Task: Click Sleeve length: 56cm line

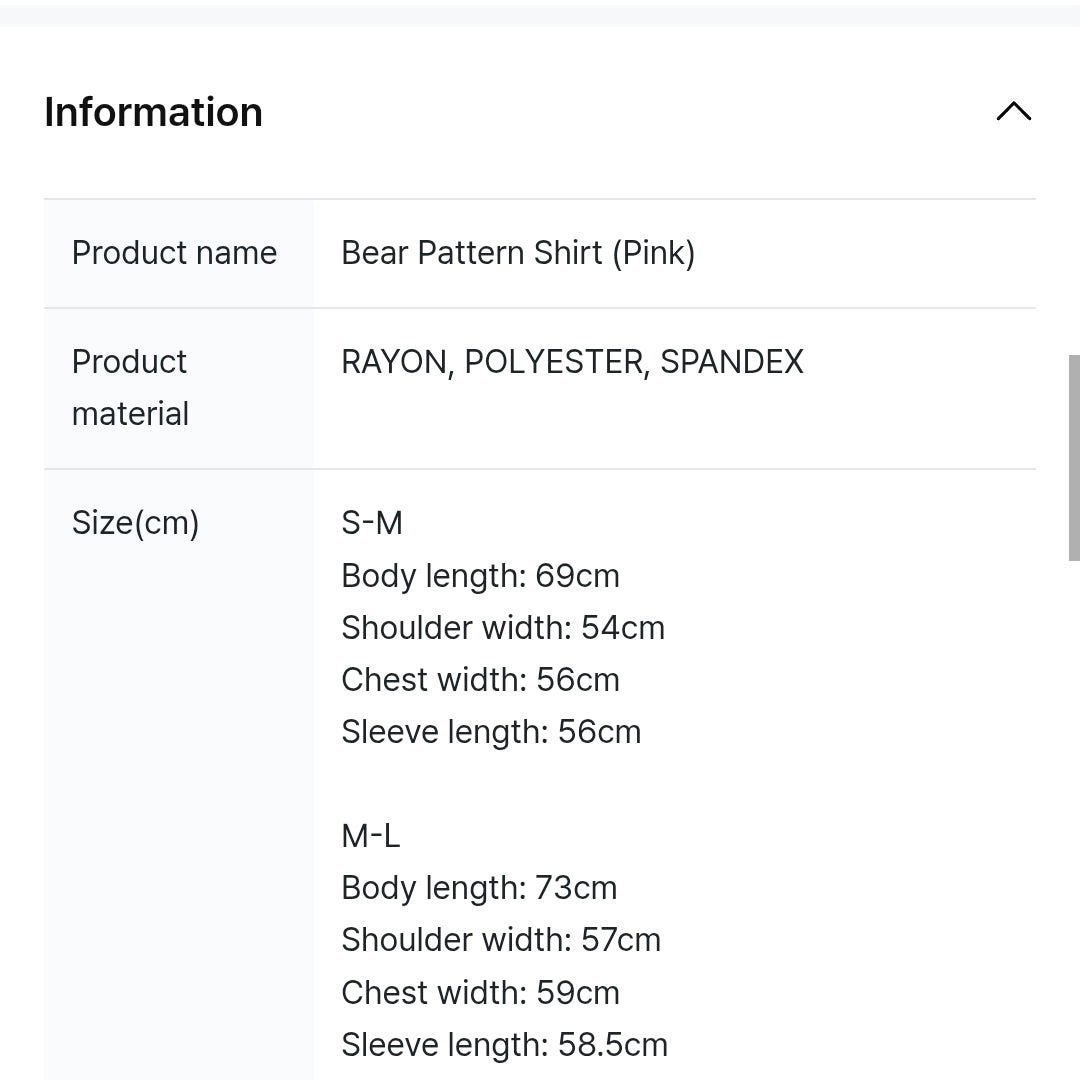Action: tap(491, 732)
